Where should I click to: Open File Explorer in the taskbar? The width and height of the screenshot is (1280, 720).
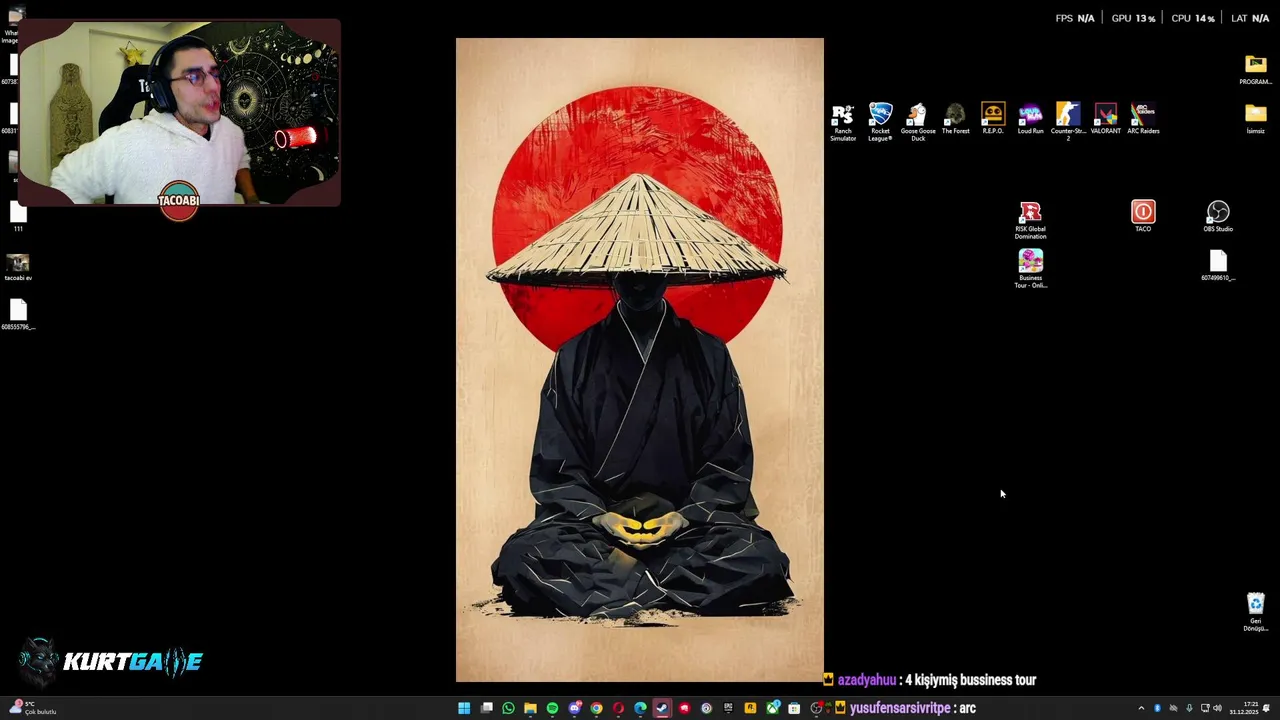[530, 708]
